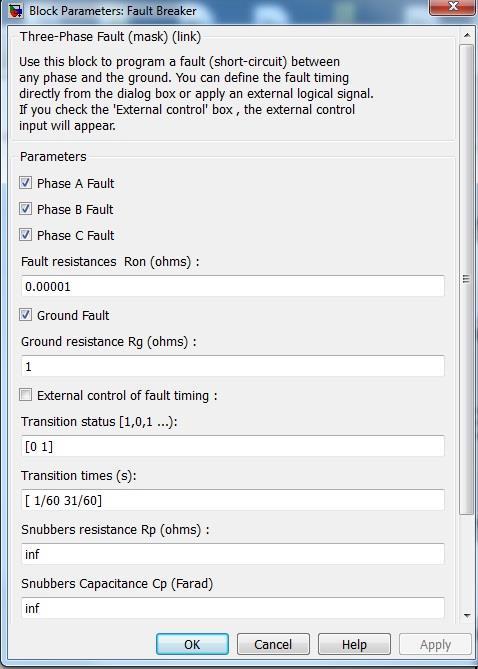
Task: Click the vertical scrollbar thumb
Action: (x=466, y=279)
